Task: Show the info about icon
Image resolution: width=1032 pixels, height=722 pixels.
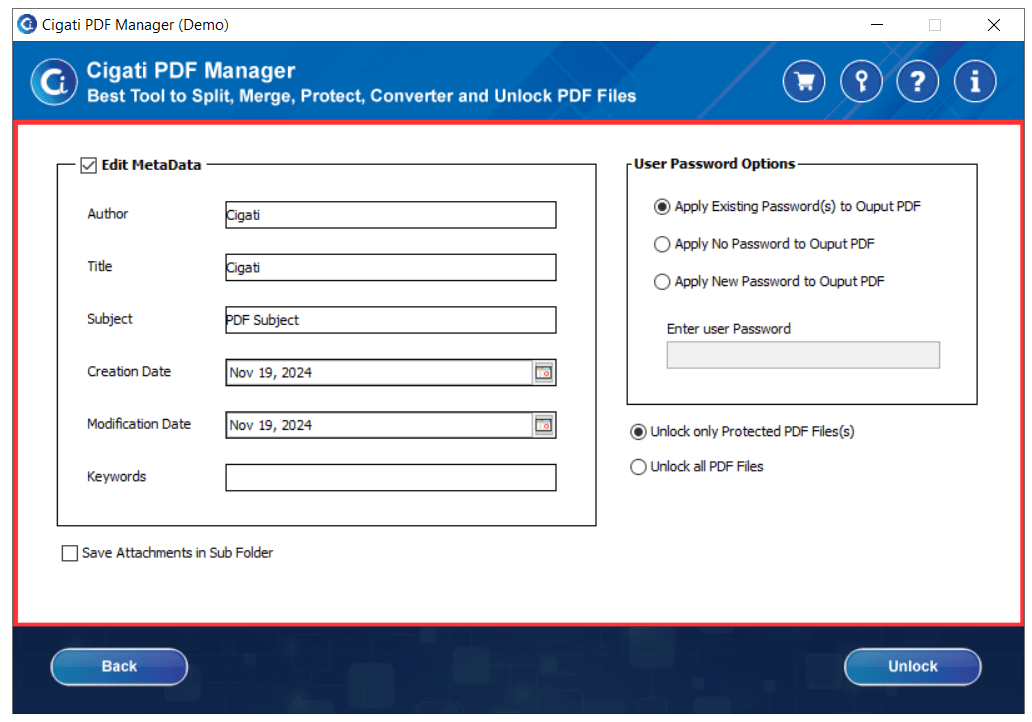Action: click(x=975, y=82)
